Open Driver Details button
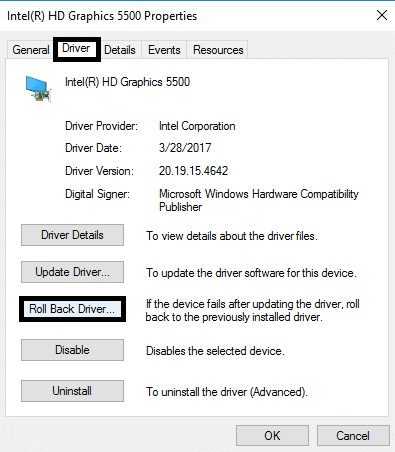395x452 pixels. [72, 235]
